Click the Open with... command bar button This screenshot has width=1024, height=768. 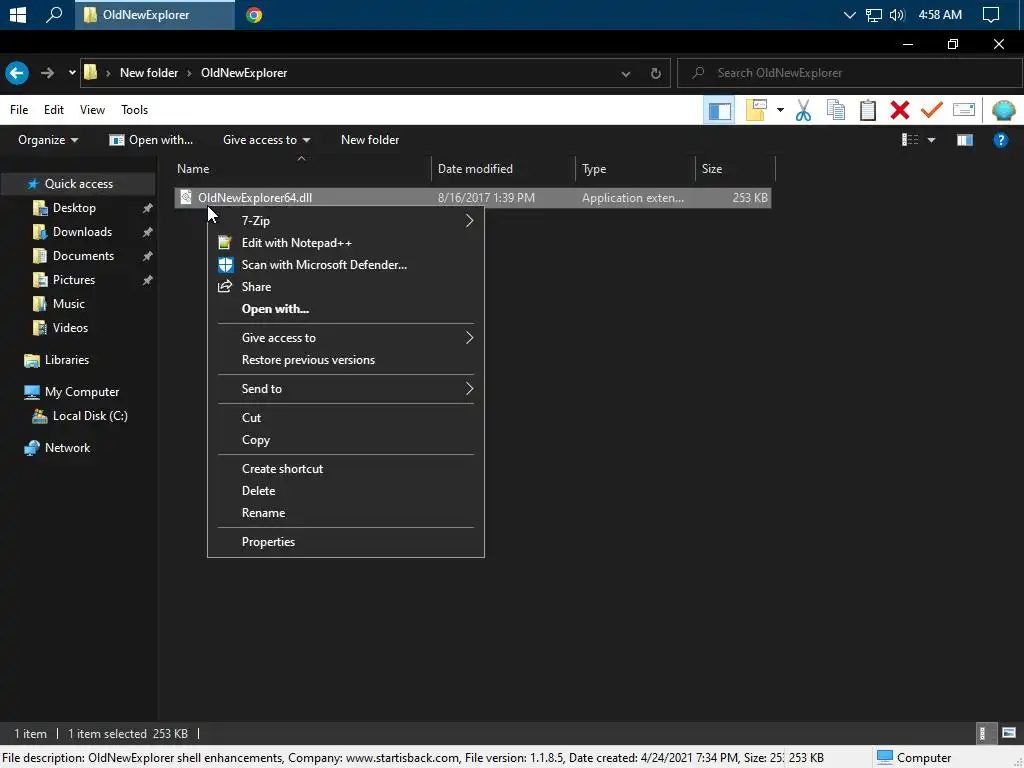tap(151, 140)
